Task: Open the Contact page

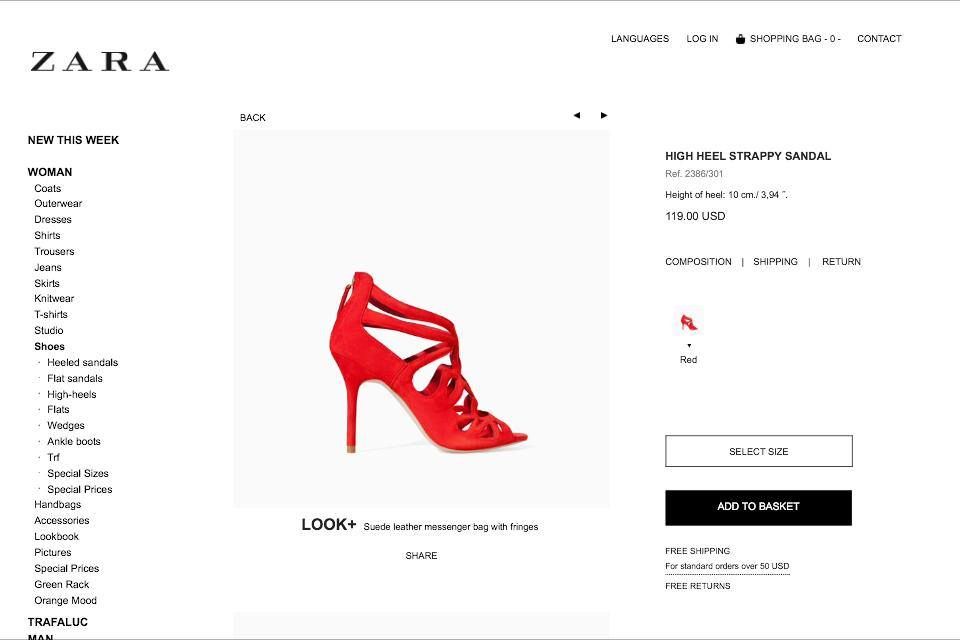Action: point(879,39)
